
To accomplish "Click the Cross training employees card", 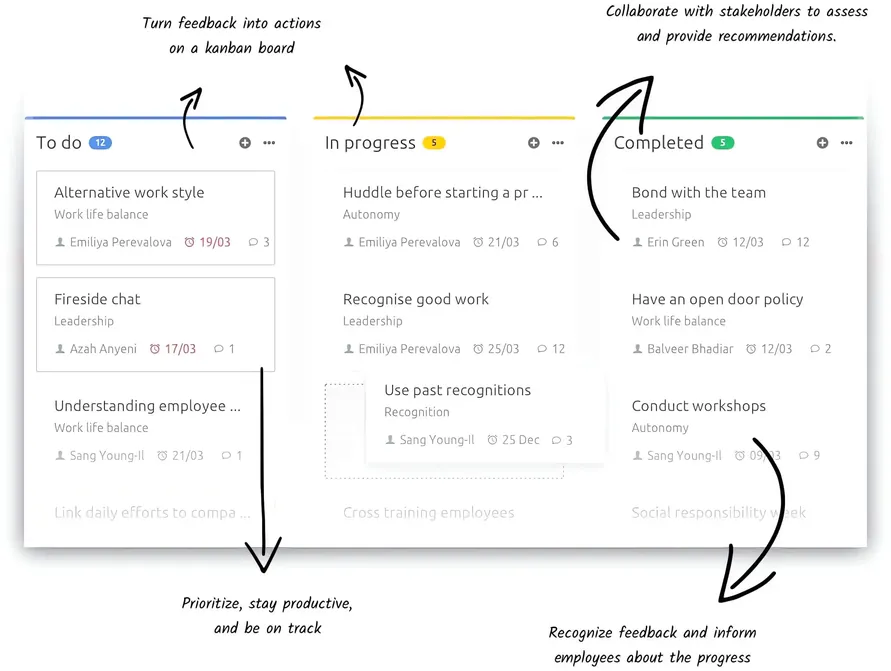I will tap(429, 512).
